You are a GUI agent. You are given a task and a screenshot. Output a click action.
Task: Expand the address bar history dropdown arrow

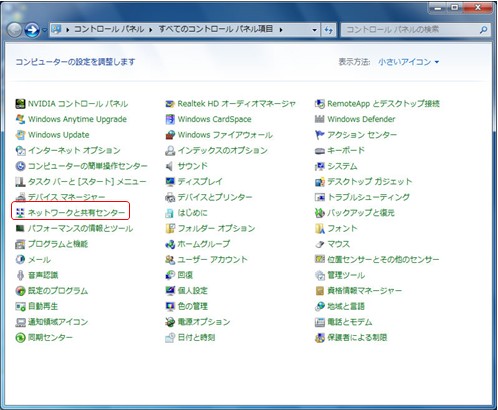tap(314, 30)
